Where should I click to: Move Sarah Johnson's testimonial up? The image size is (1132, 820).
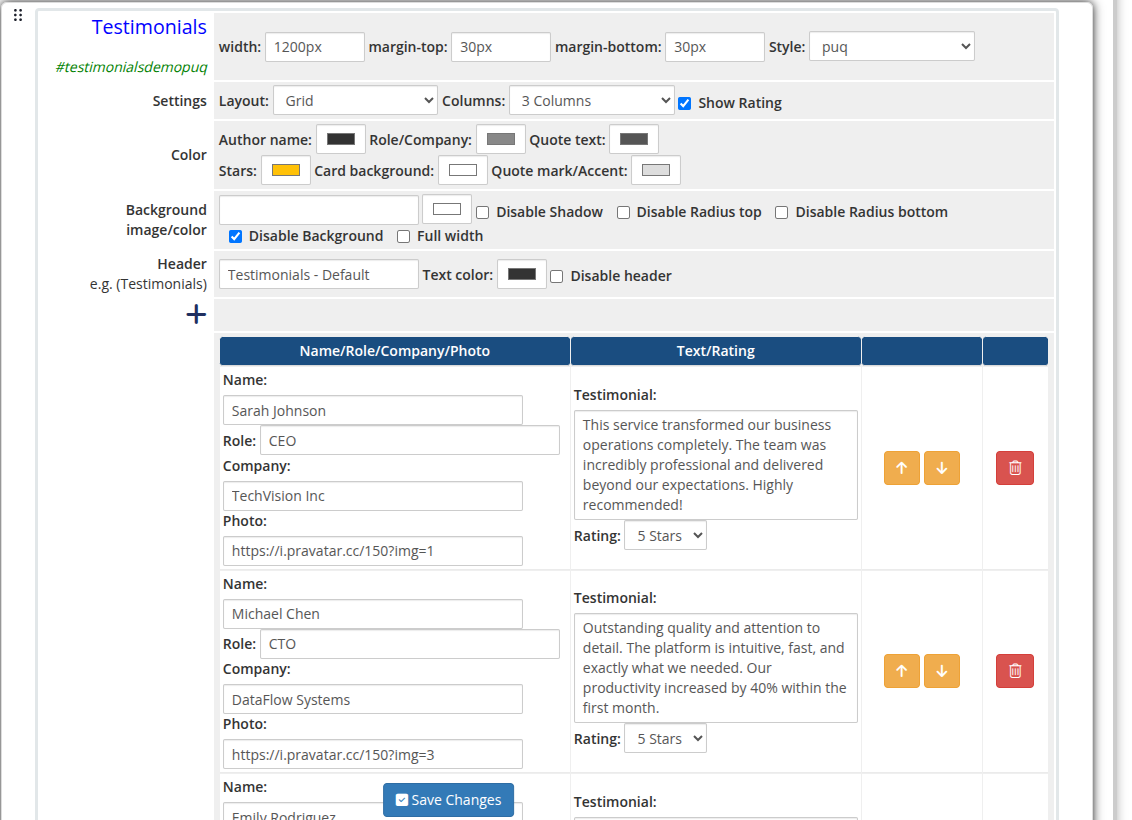[x=901, y=467]
